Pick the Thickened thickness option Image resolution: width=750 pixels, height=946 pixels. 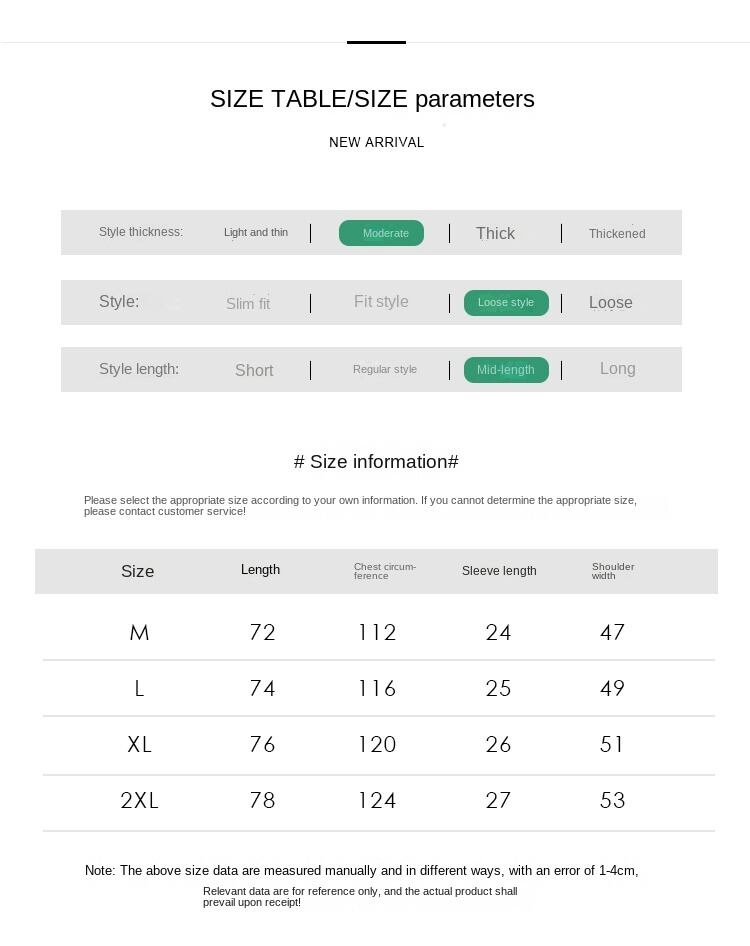point(617,234)
